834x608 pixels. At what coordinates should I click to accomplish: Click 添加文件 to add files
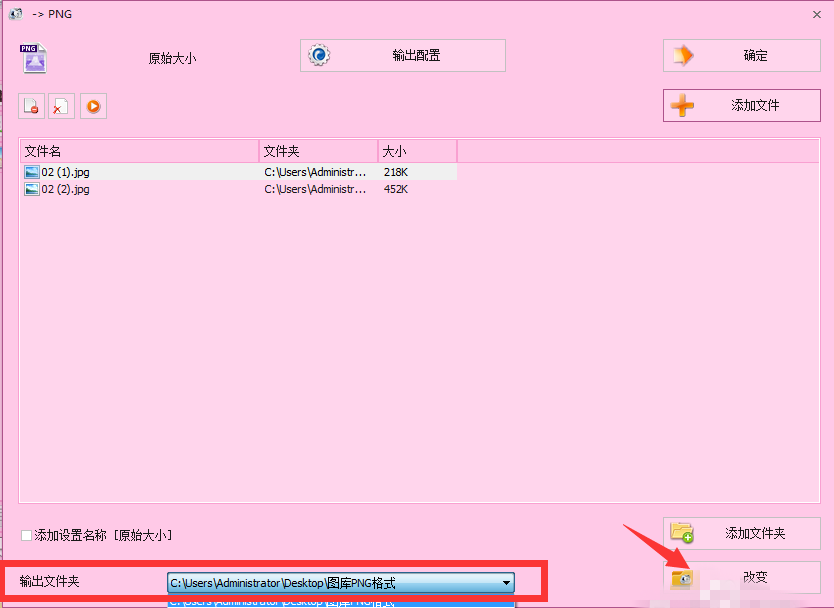(x=741, y=105)
